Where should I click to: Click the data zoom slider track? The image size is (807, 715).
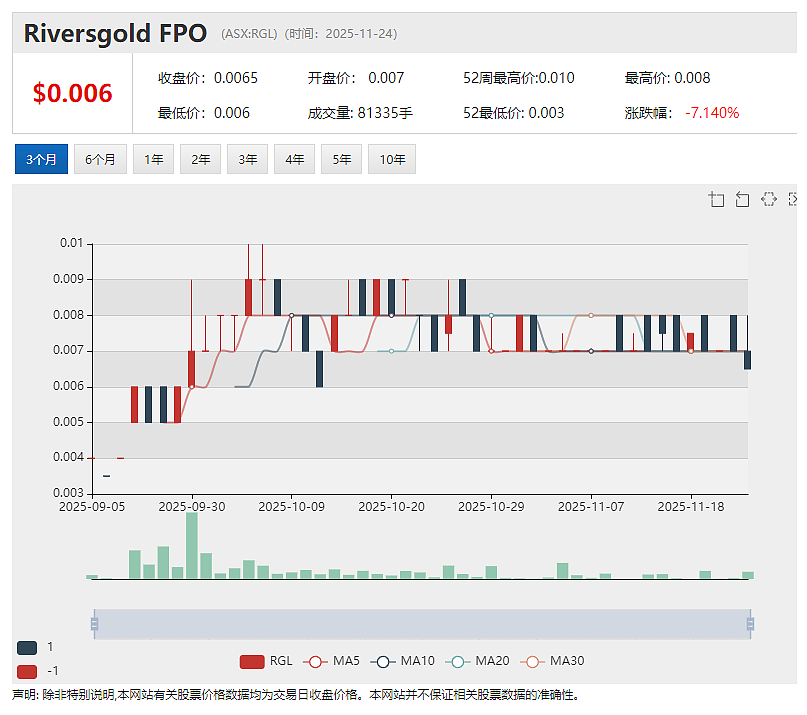pyautogui.click(x=422, y=624)
